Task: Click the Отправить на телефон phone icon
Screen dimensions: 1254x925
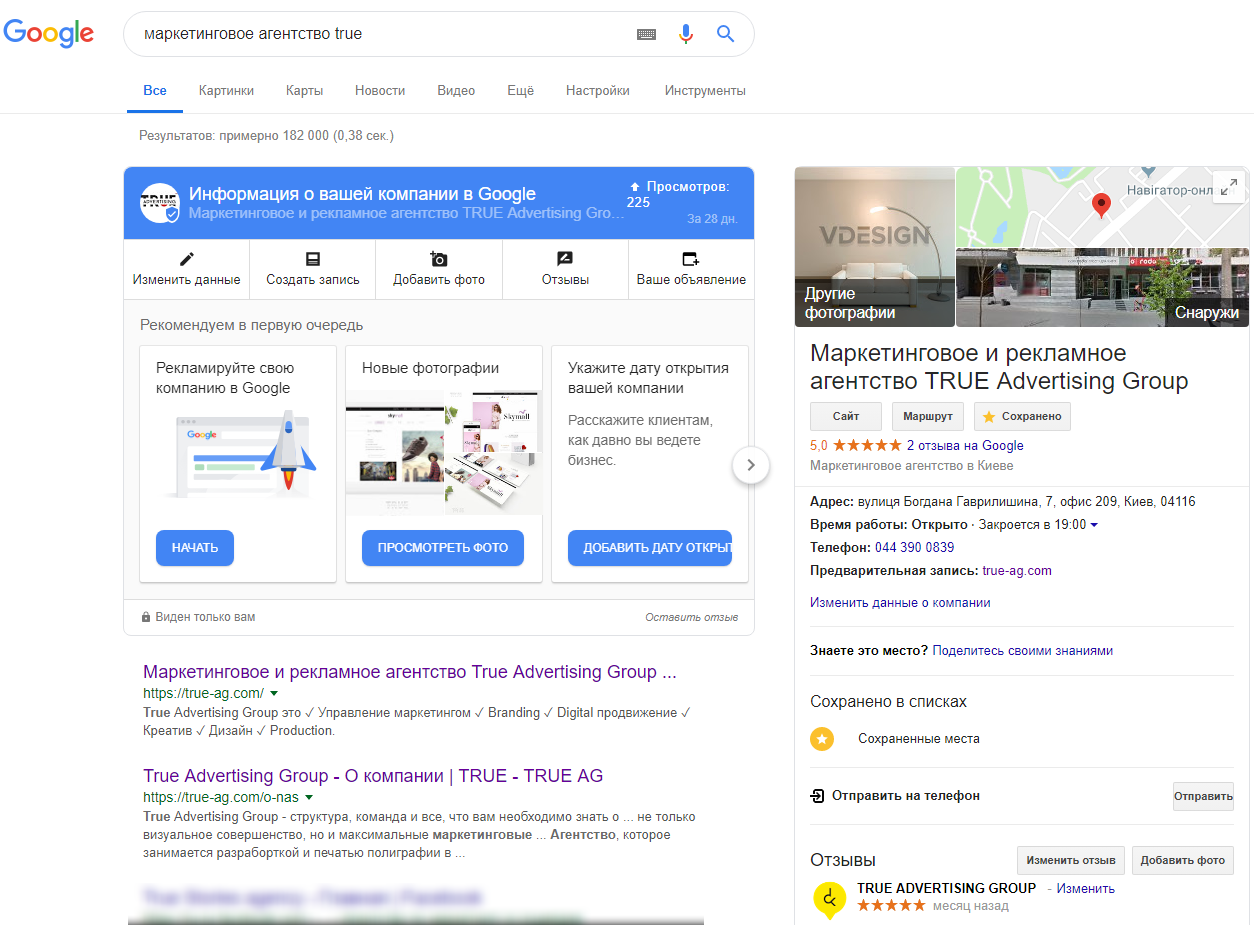Action: pyautogui.click(x=817, y=796)
